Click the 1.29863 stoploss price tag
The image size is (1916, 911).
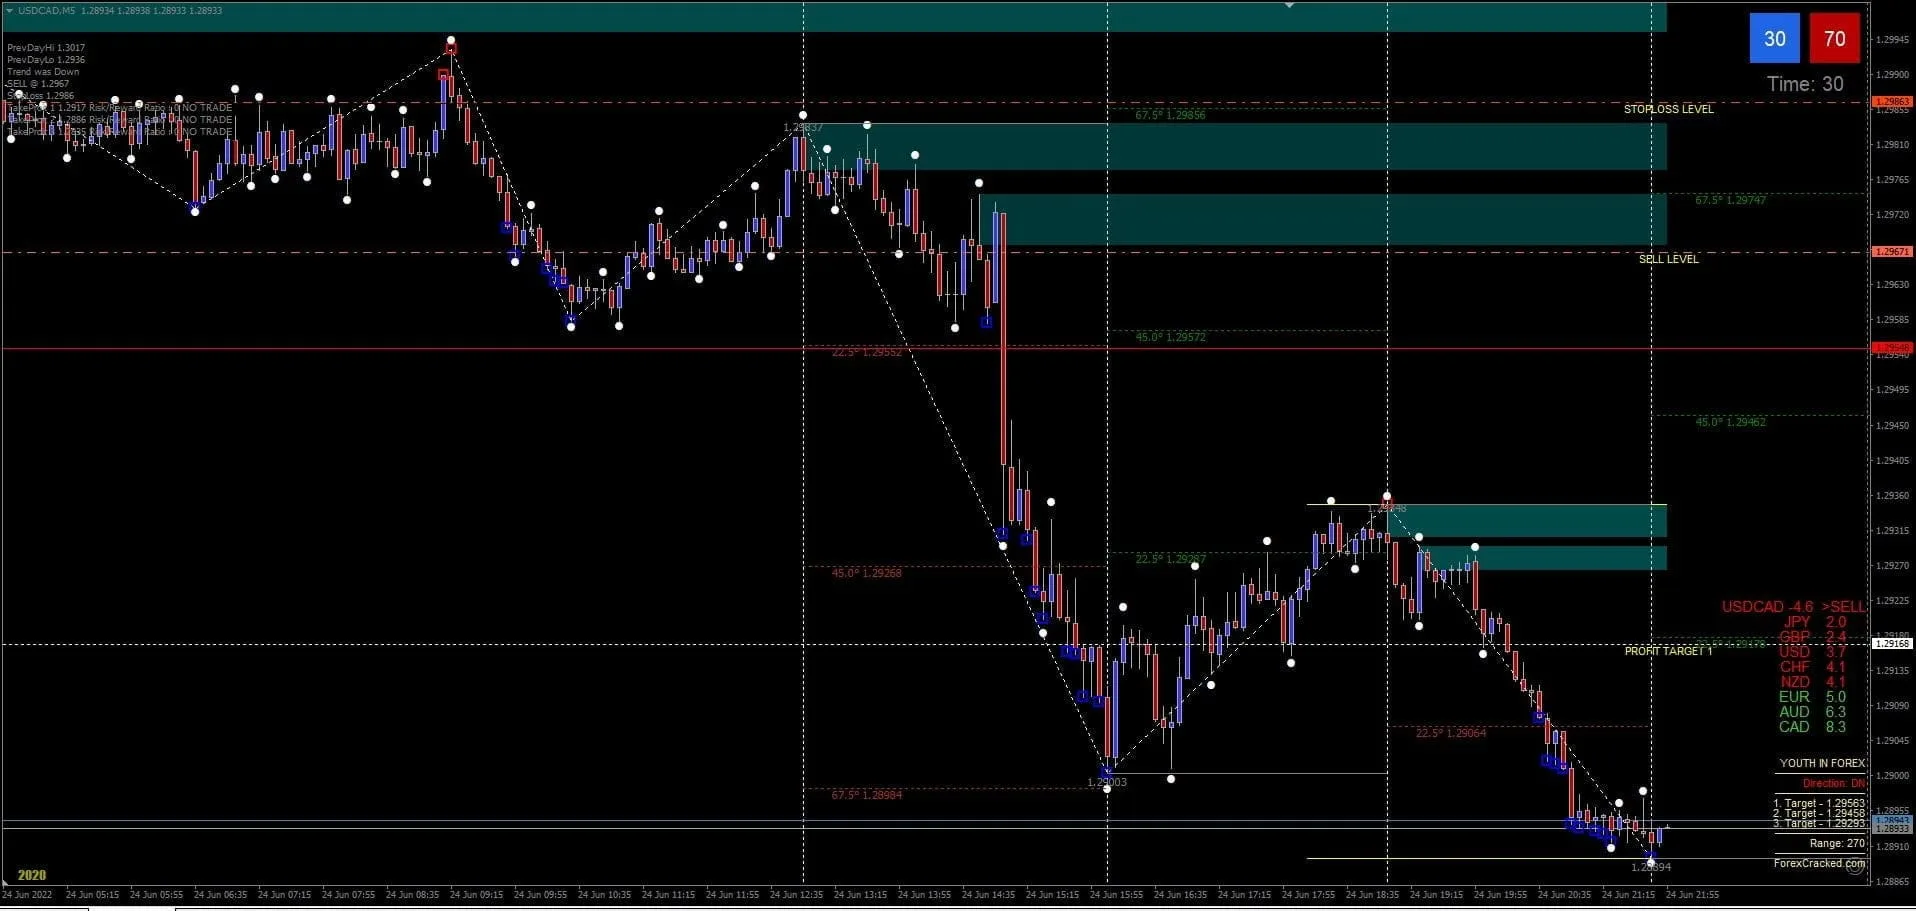(x=1891, y=102)
